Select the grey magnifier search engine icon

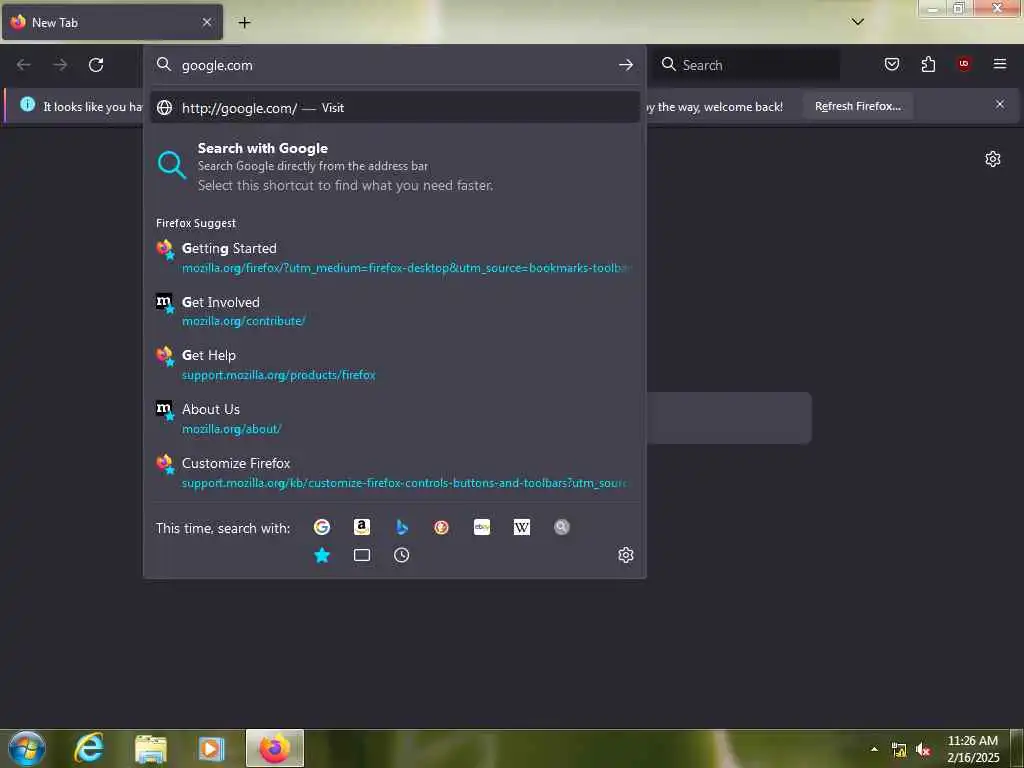coord(562,527)
